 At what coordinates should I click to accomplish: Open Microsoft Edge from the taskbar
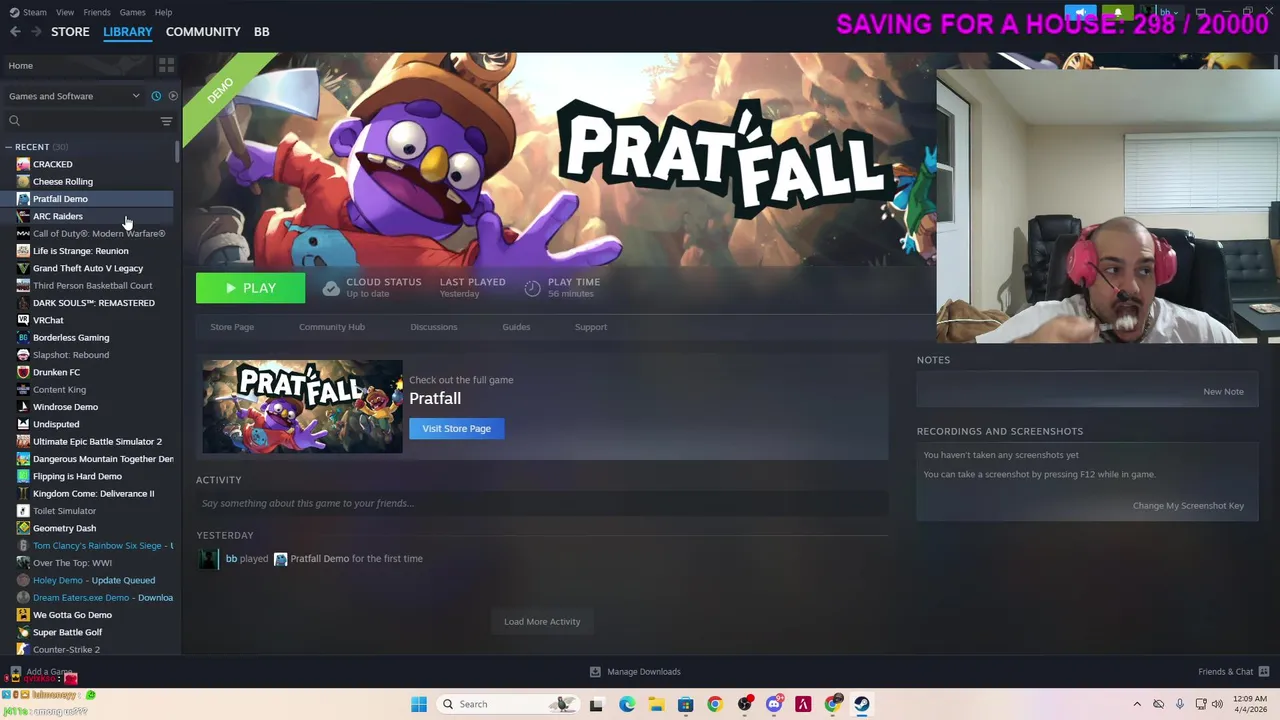click(x=627, y=704)
